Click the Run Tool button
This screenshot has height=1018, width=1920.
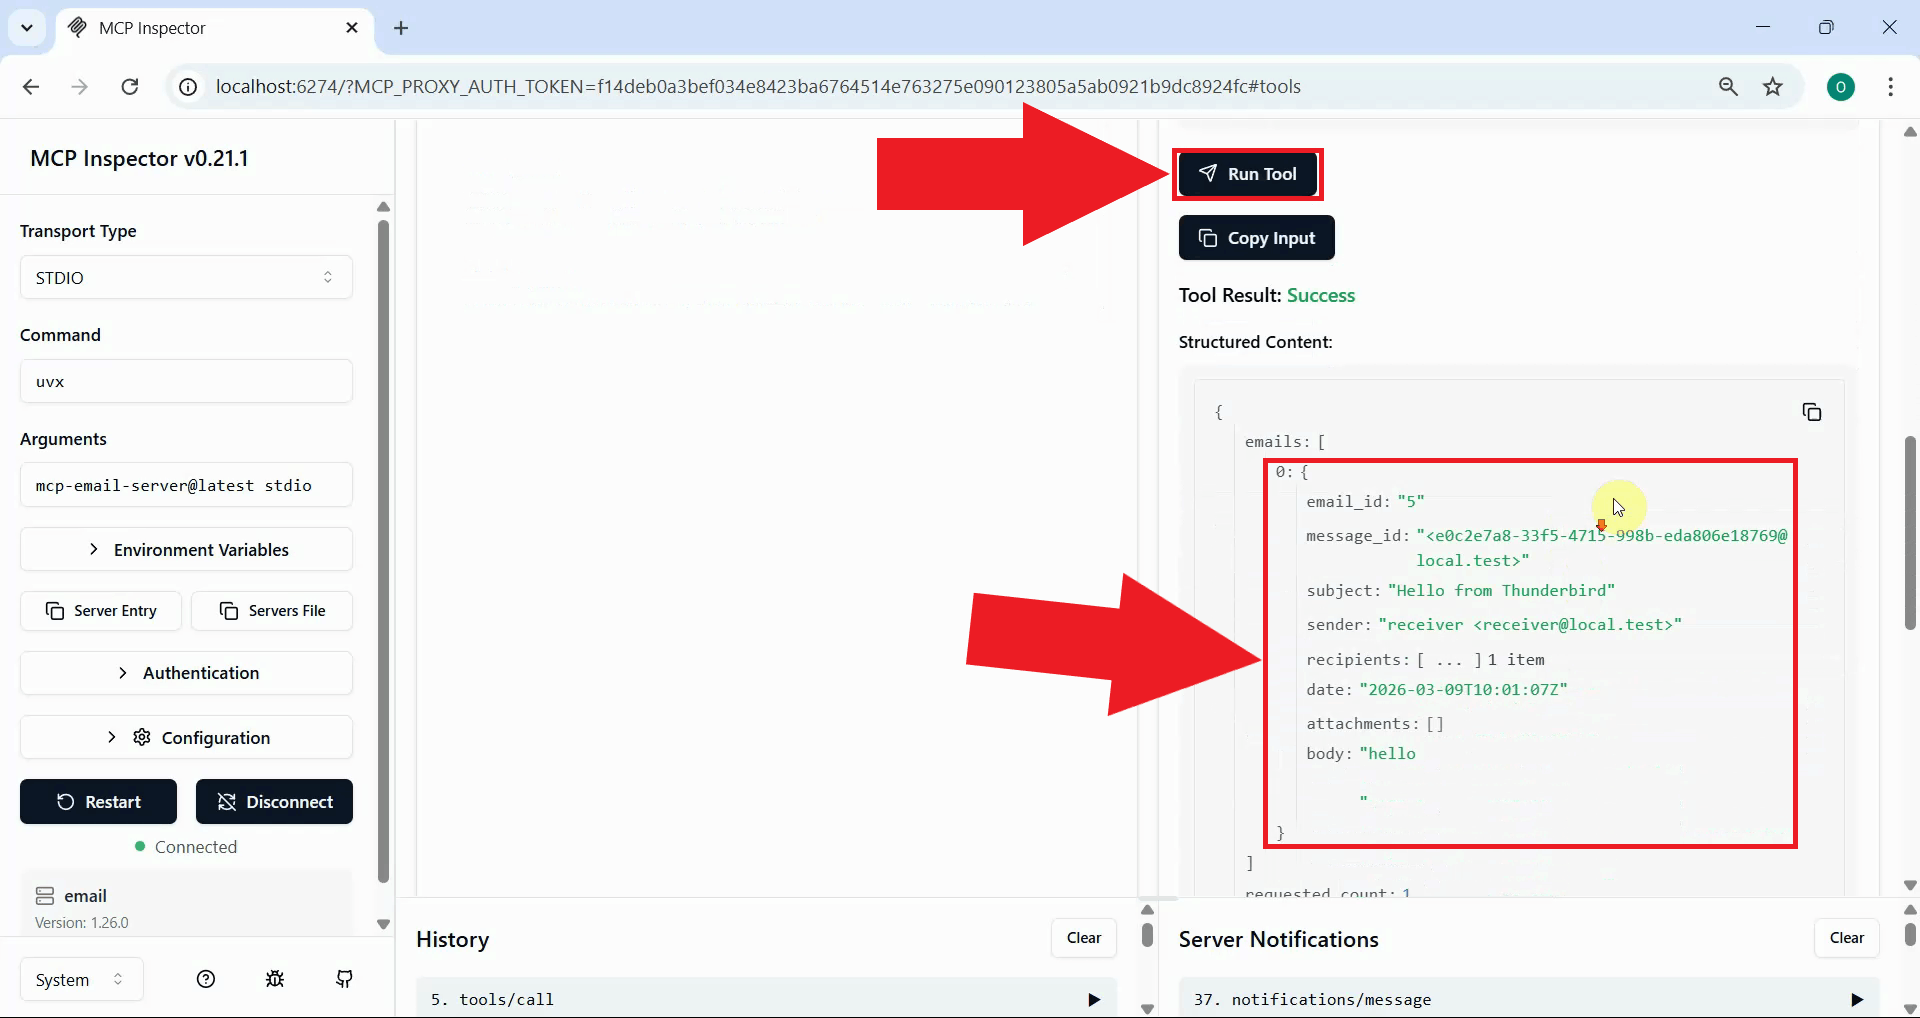coord(1247,174)
